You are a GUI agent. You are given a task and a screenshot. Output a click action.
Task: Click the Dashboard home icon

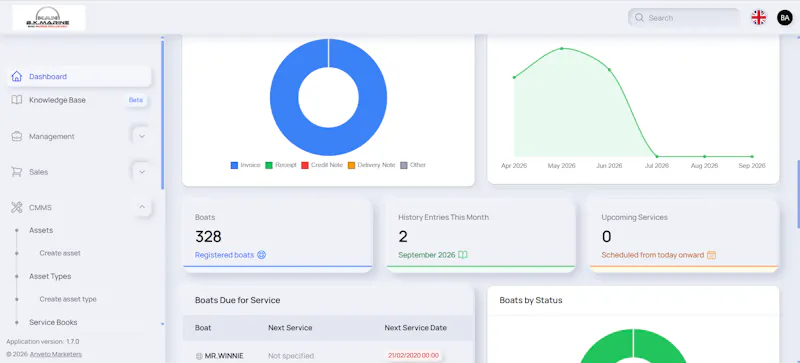(x=17, y=76)
